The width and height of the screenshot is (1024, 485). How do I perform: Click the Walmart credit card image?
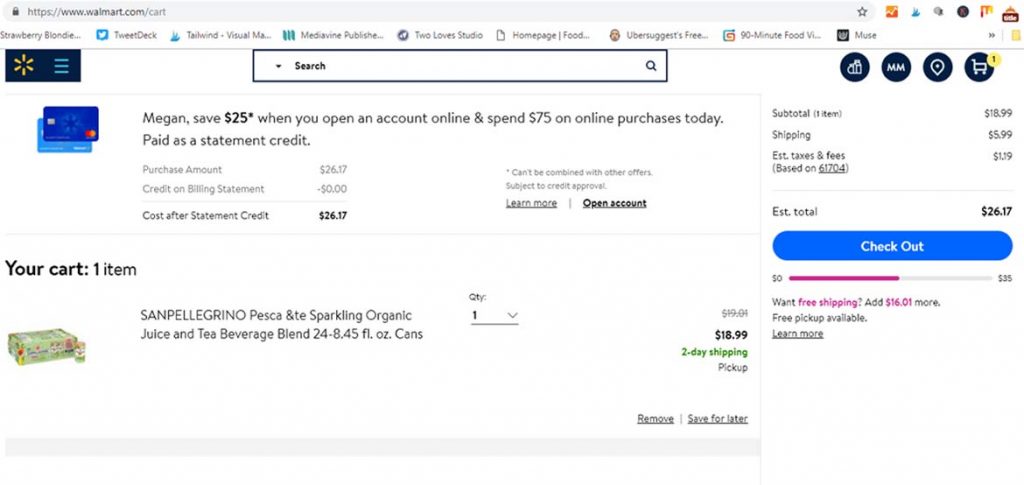(x=68, y=129)
